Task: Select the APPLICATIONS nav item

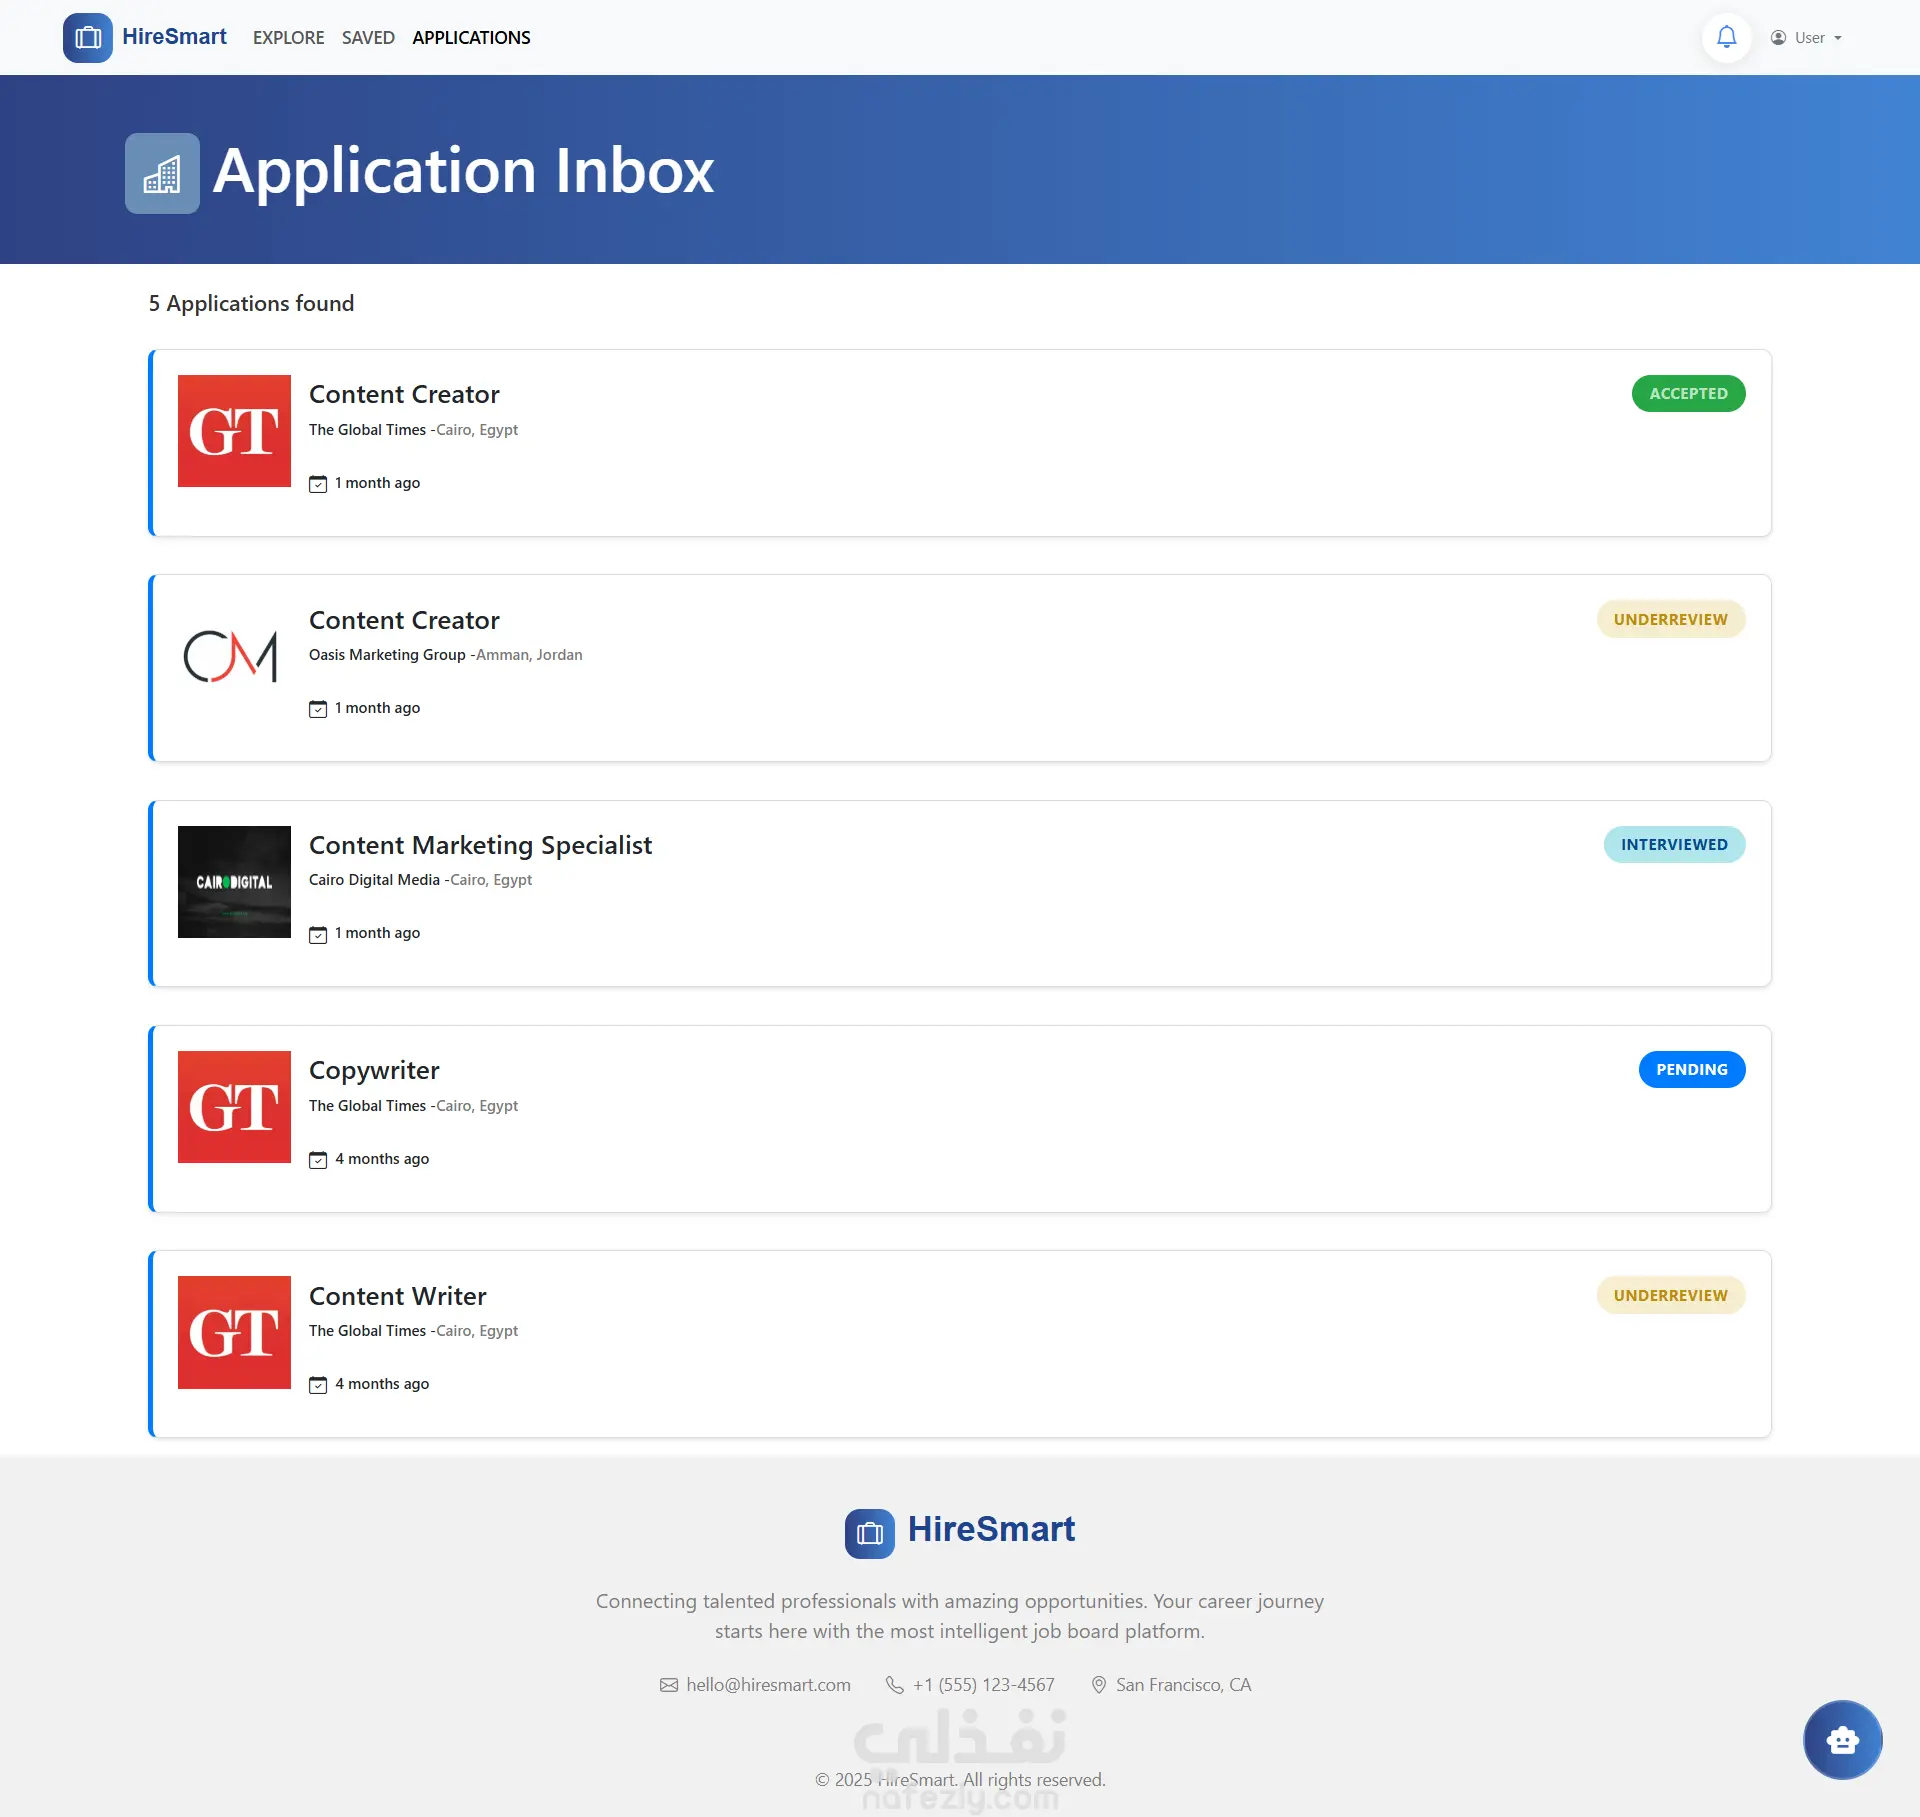Action: (x=471, y=38)
